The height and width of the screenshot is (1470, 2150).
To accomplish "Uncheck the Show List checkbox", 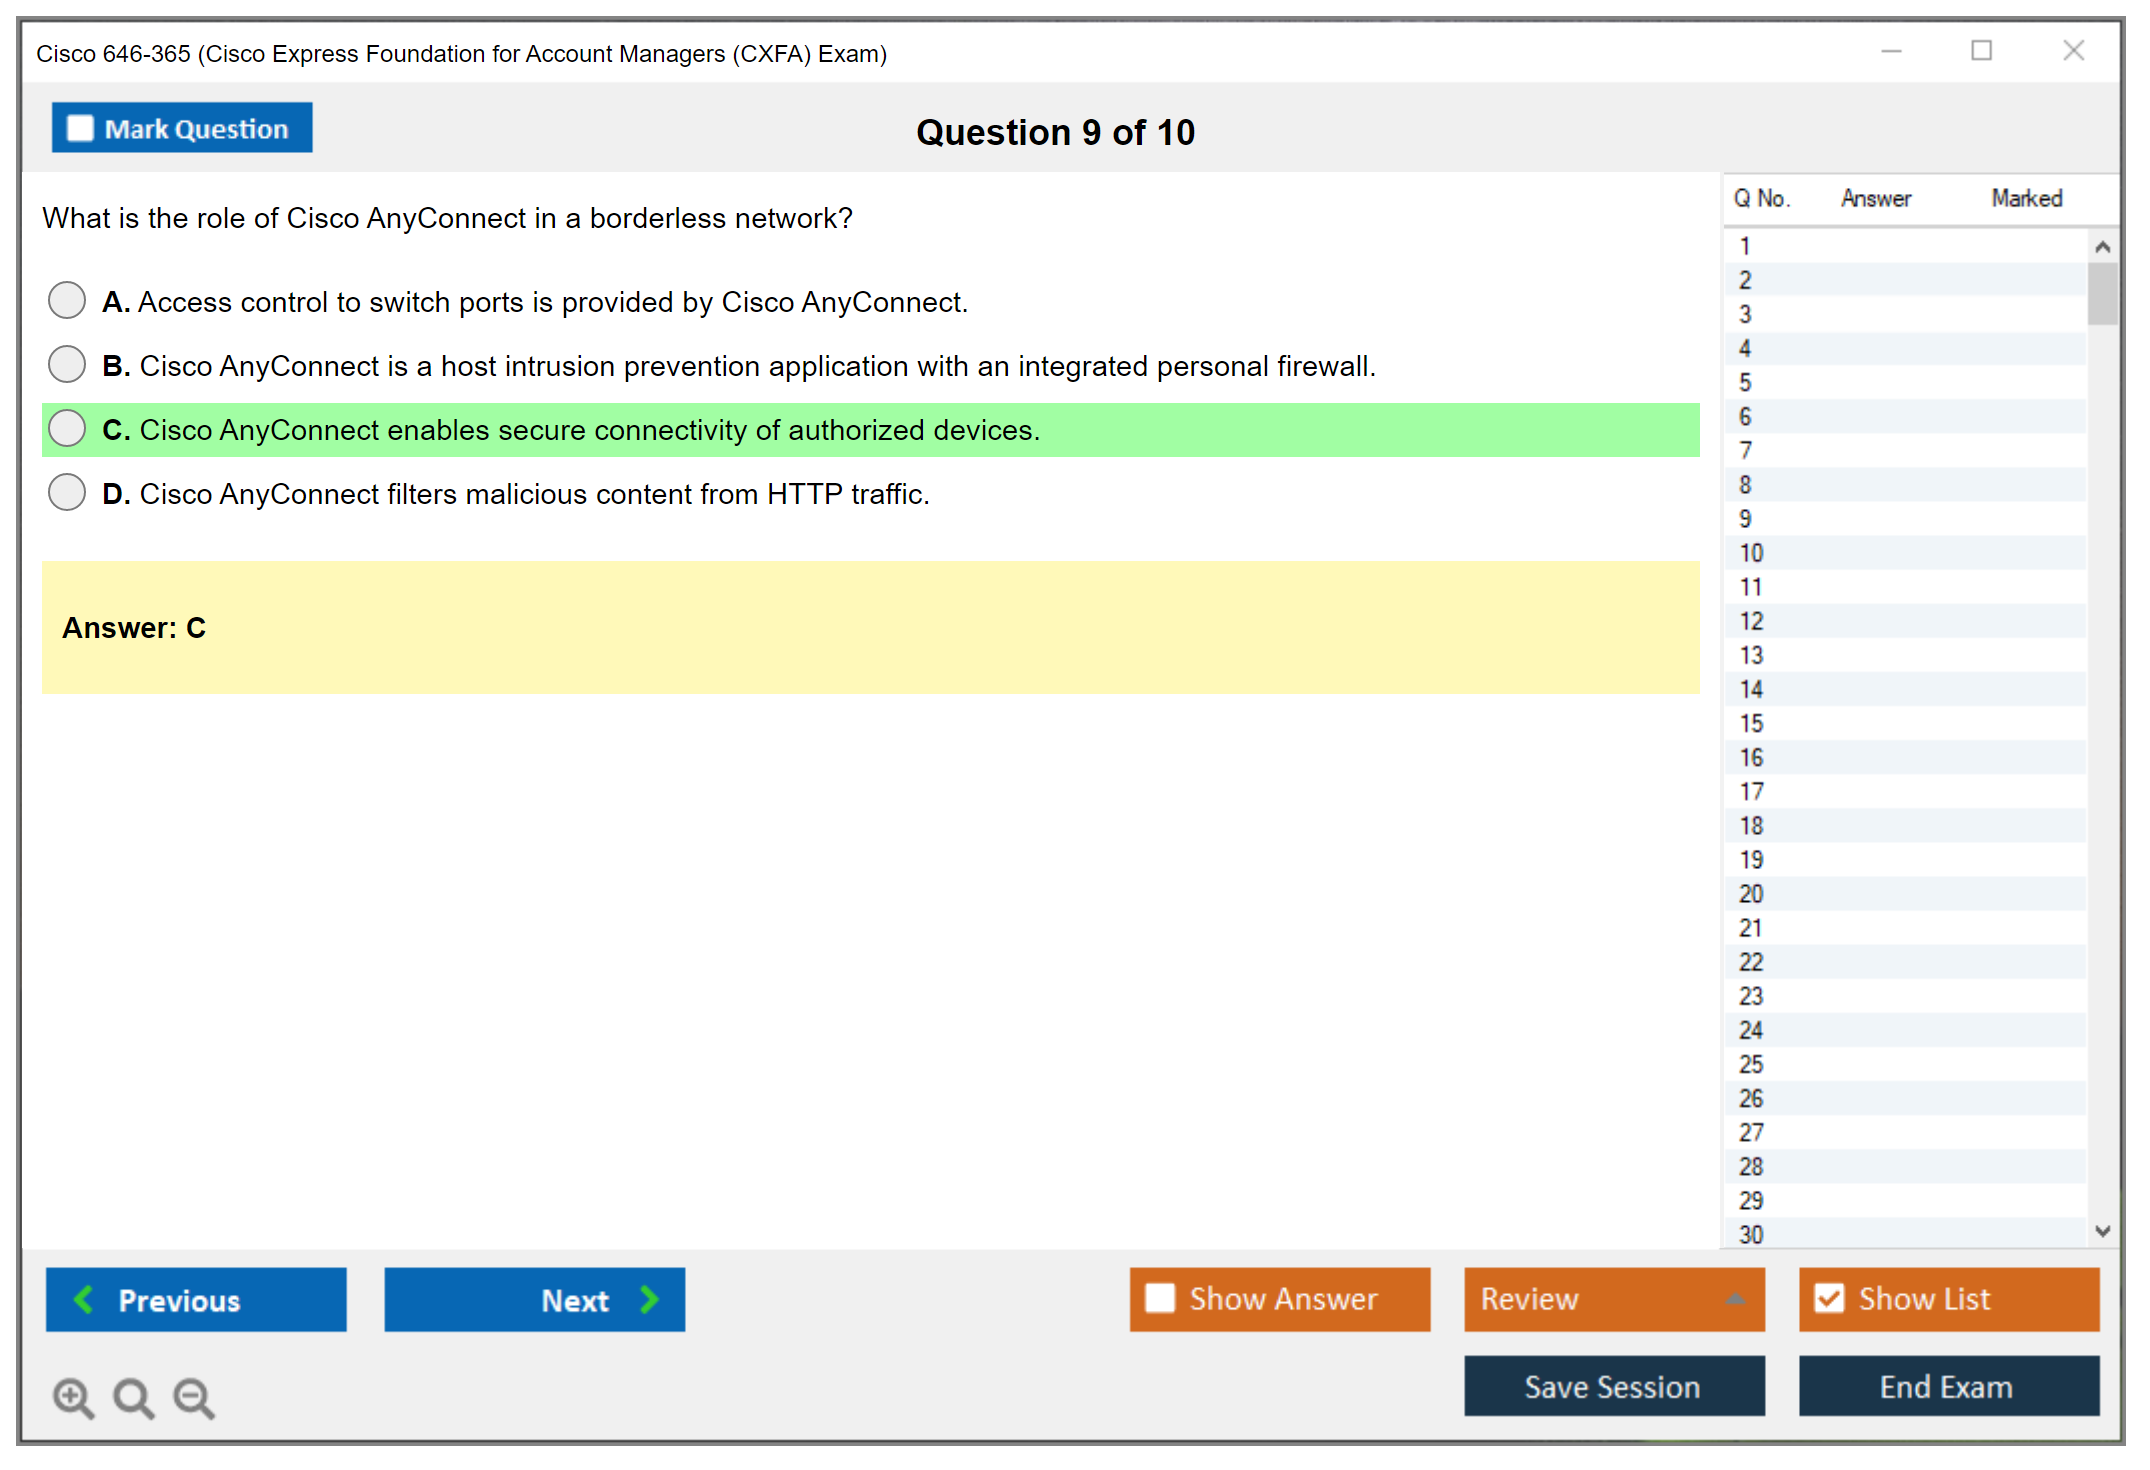I will point(1829,1298).
